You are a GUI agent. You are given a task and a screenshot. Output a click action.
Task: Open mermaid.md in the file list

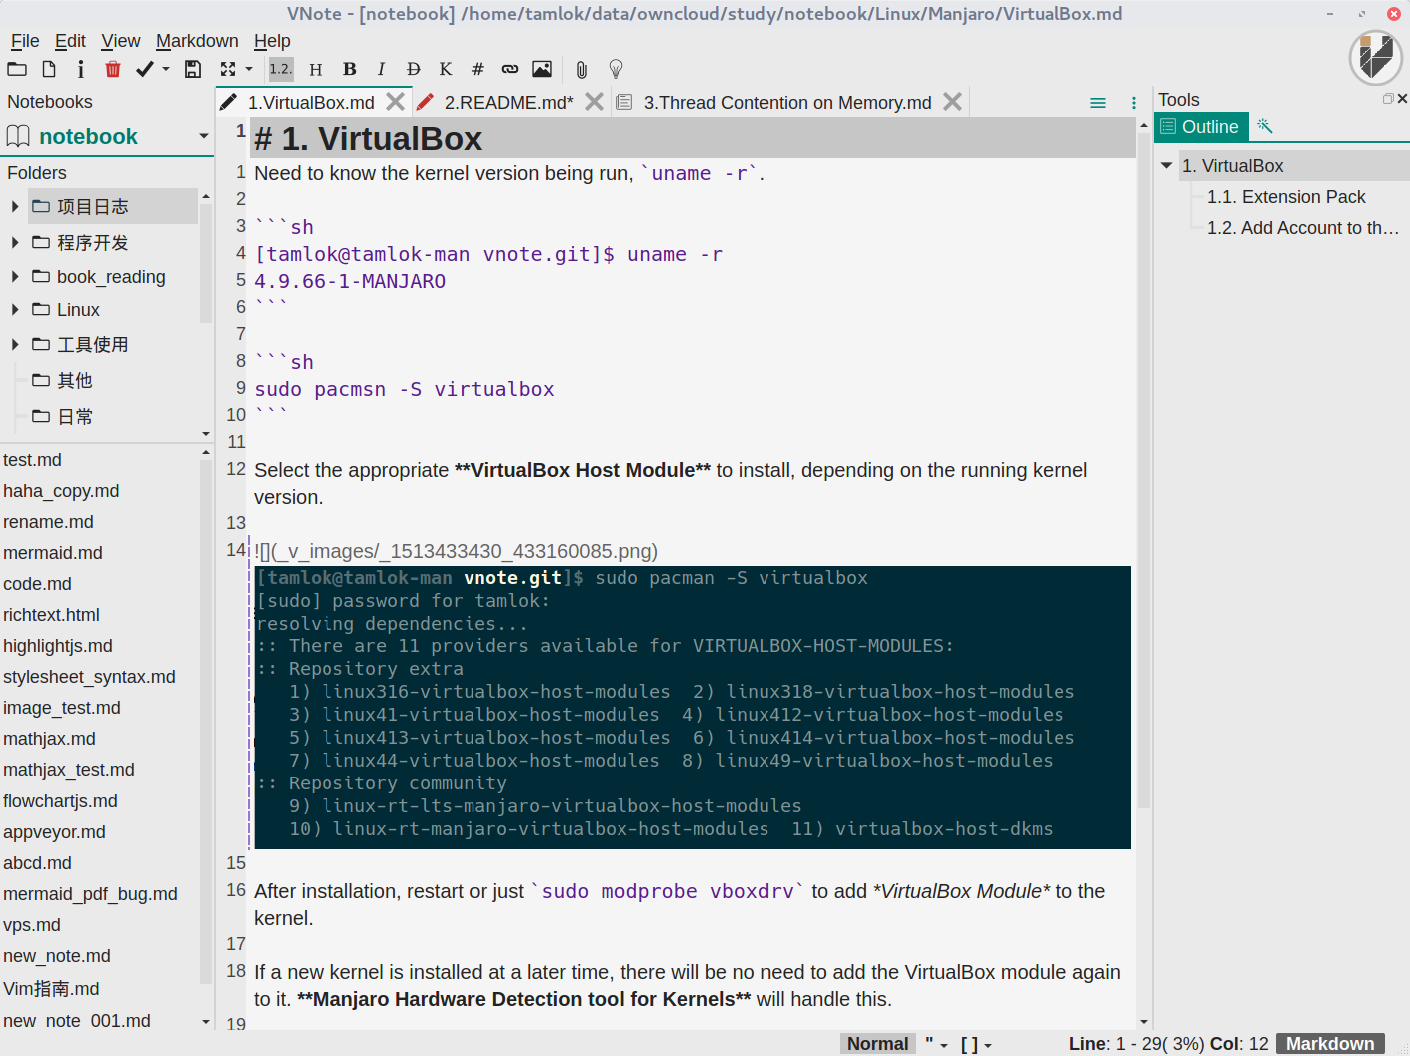[x=53, y=553]
